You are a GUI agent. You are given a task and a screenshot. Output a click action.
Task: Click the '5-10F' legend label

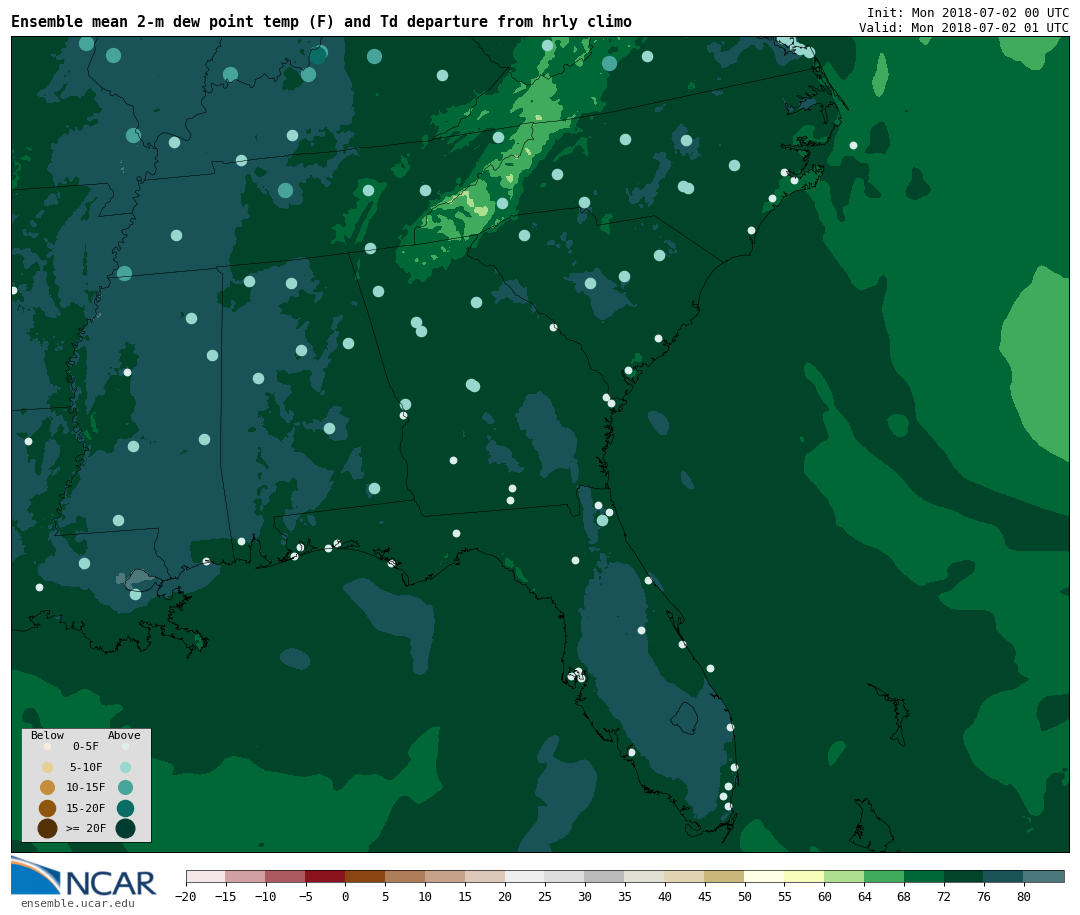pos(86,767)
